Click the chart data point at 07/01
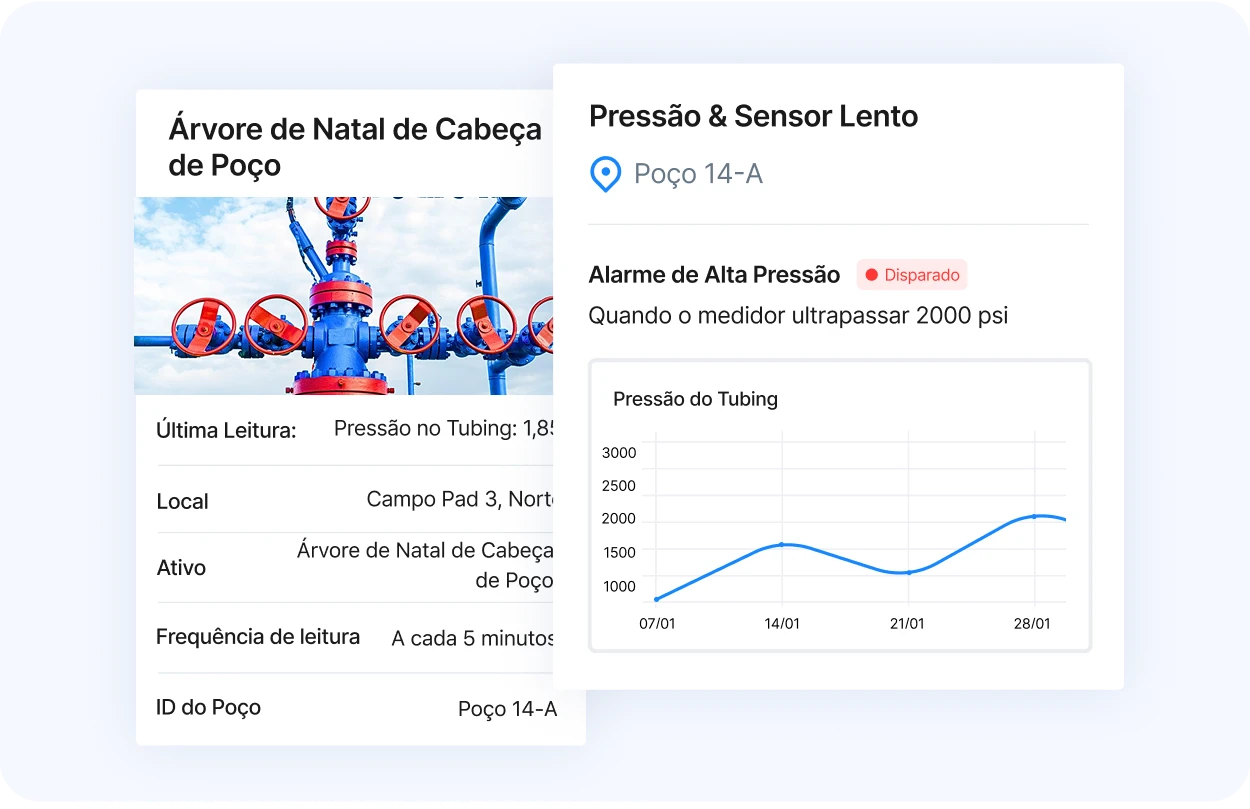Viewport: 1250px width, 809px height. [x=657, y=599]
